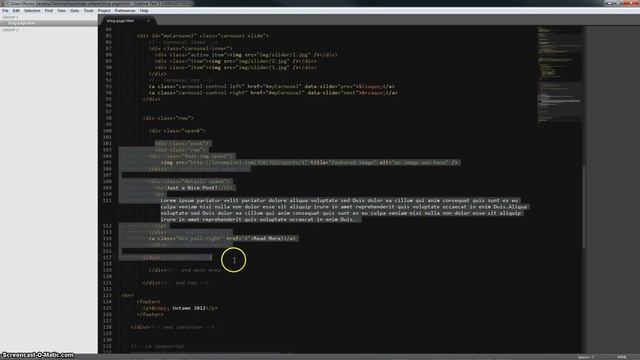Open the Help menu
The height and width of the screenshot is (360, 640).
[144, 11]
